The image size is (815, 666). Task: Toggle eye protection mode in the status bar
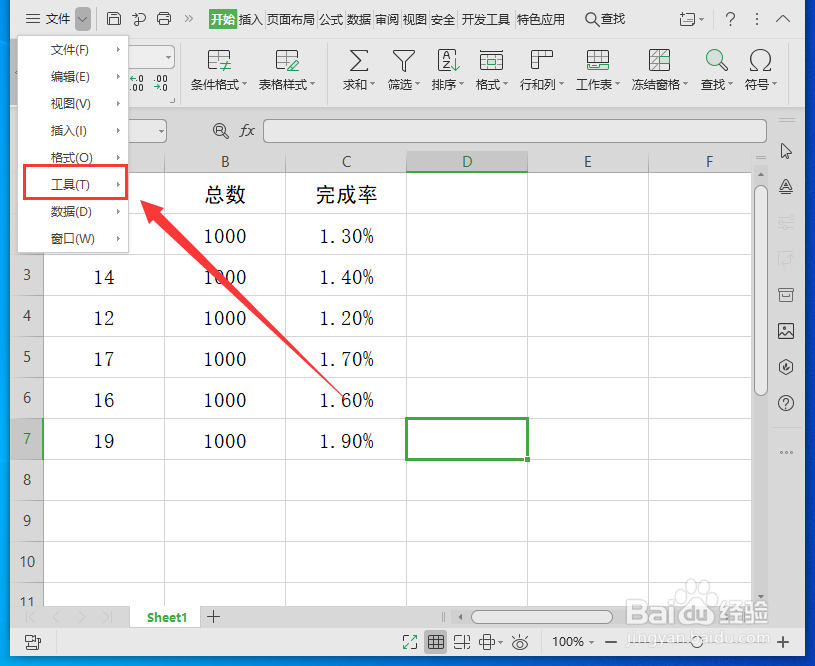click(520, 643)
